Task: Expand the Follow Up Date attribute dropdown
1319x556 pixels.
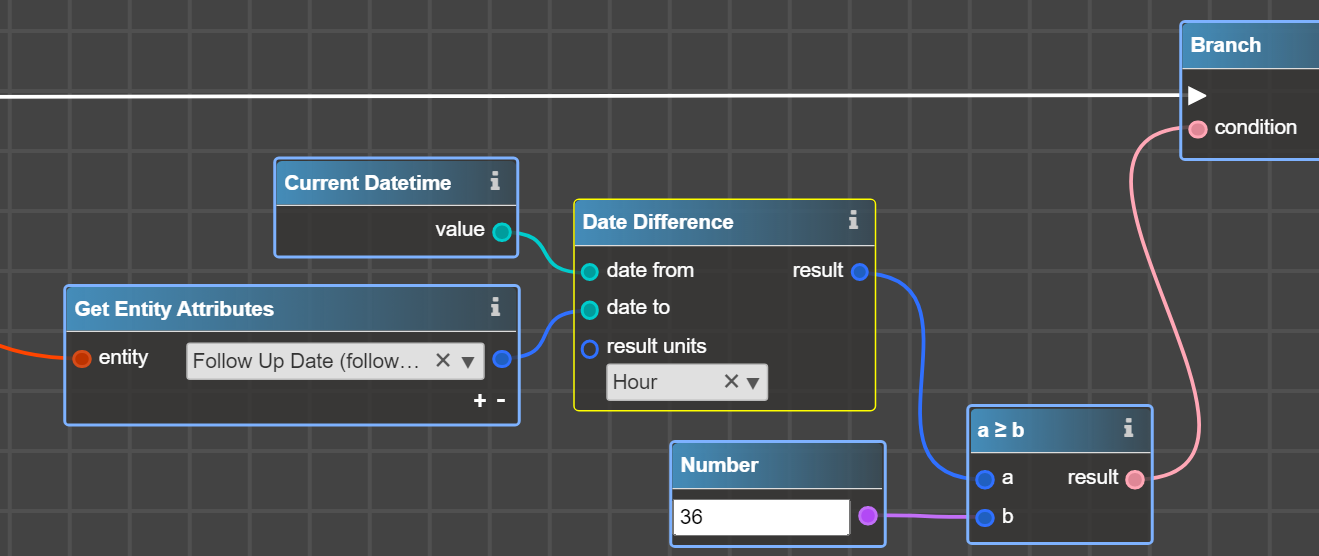Action: pos(468,362)
